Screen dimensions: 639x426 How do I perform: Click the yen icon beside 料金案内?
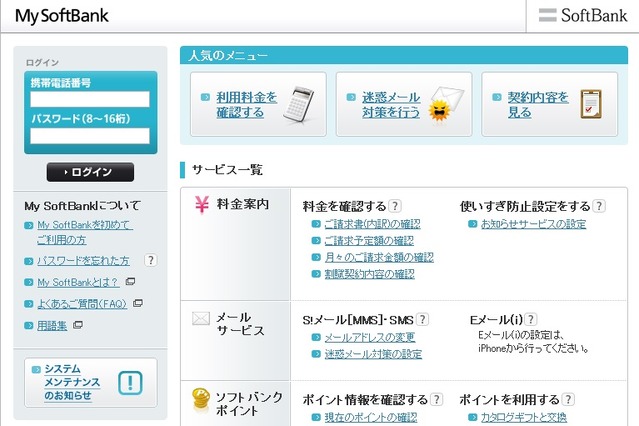point(201,205)
